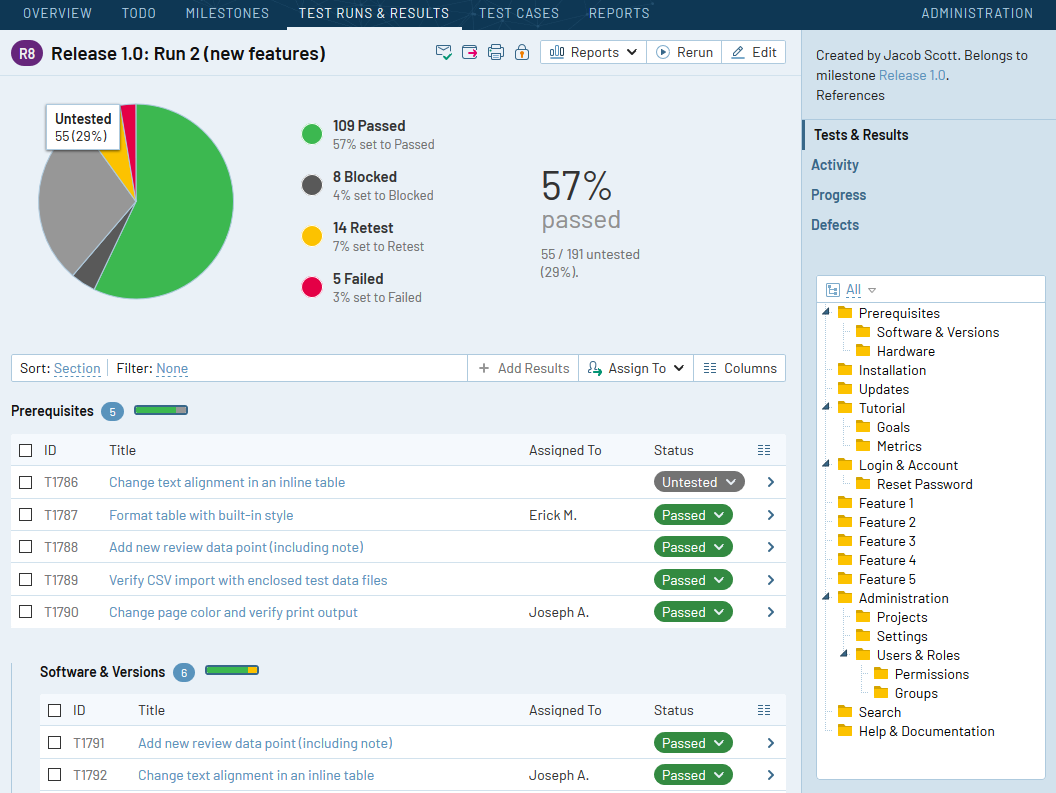Collapse the Administration tree node
Screen dimensions: 1056x793
coord(826,597)
